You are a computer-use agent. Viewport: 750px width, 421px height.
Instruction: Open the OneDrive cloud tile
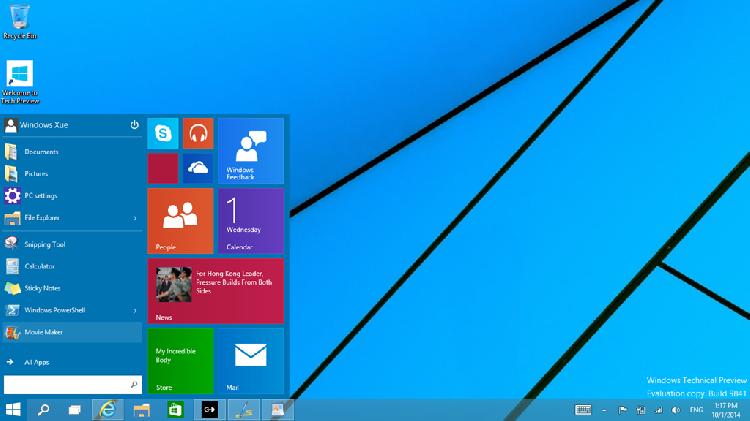198,168
